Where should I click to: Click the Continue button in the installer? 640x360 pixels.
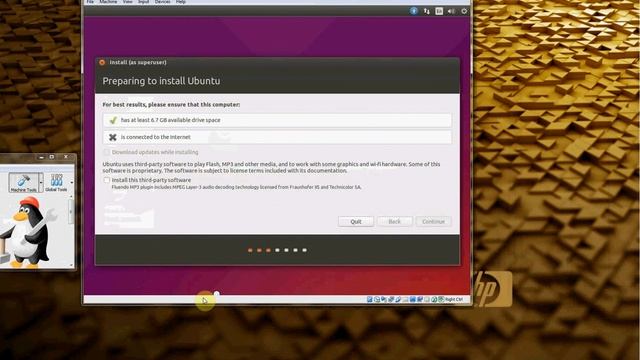click(x=433, y=222)
